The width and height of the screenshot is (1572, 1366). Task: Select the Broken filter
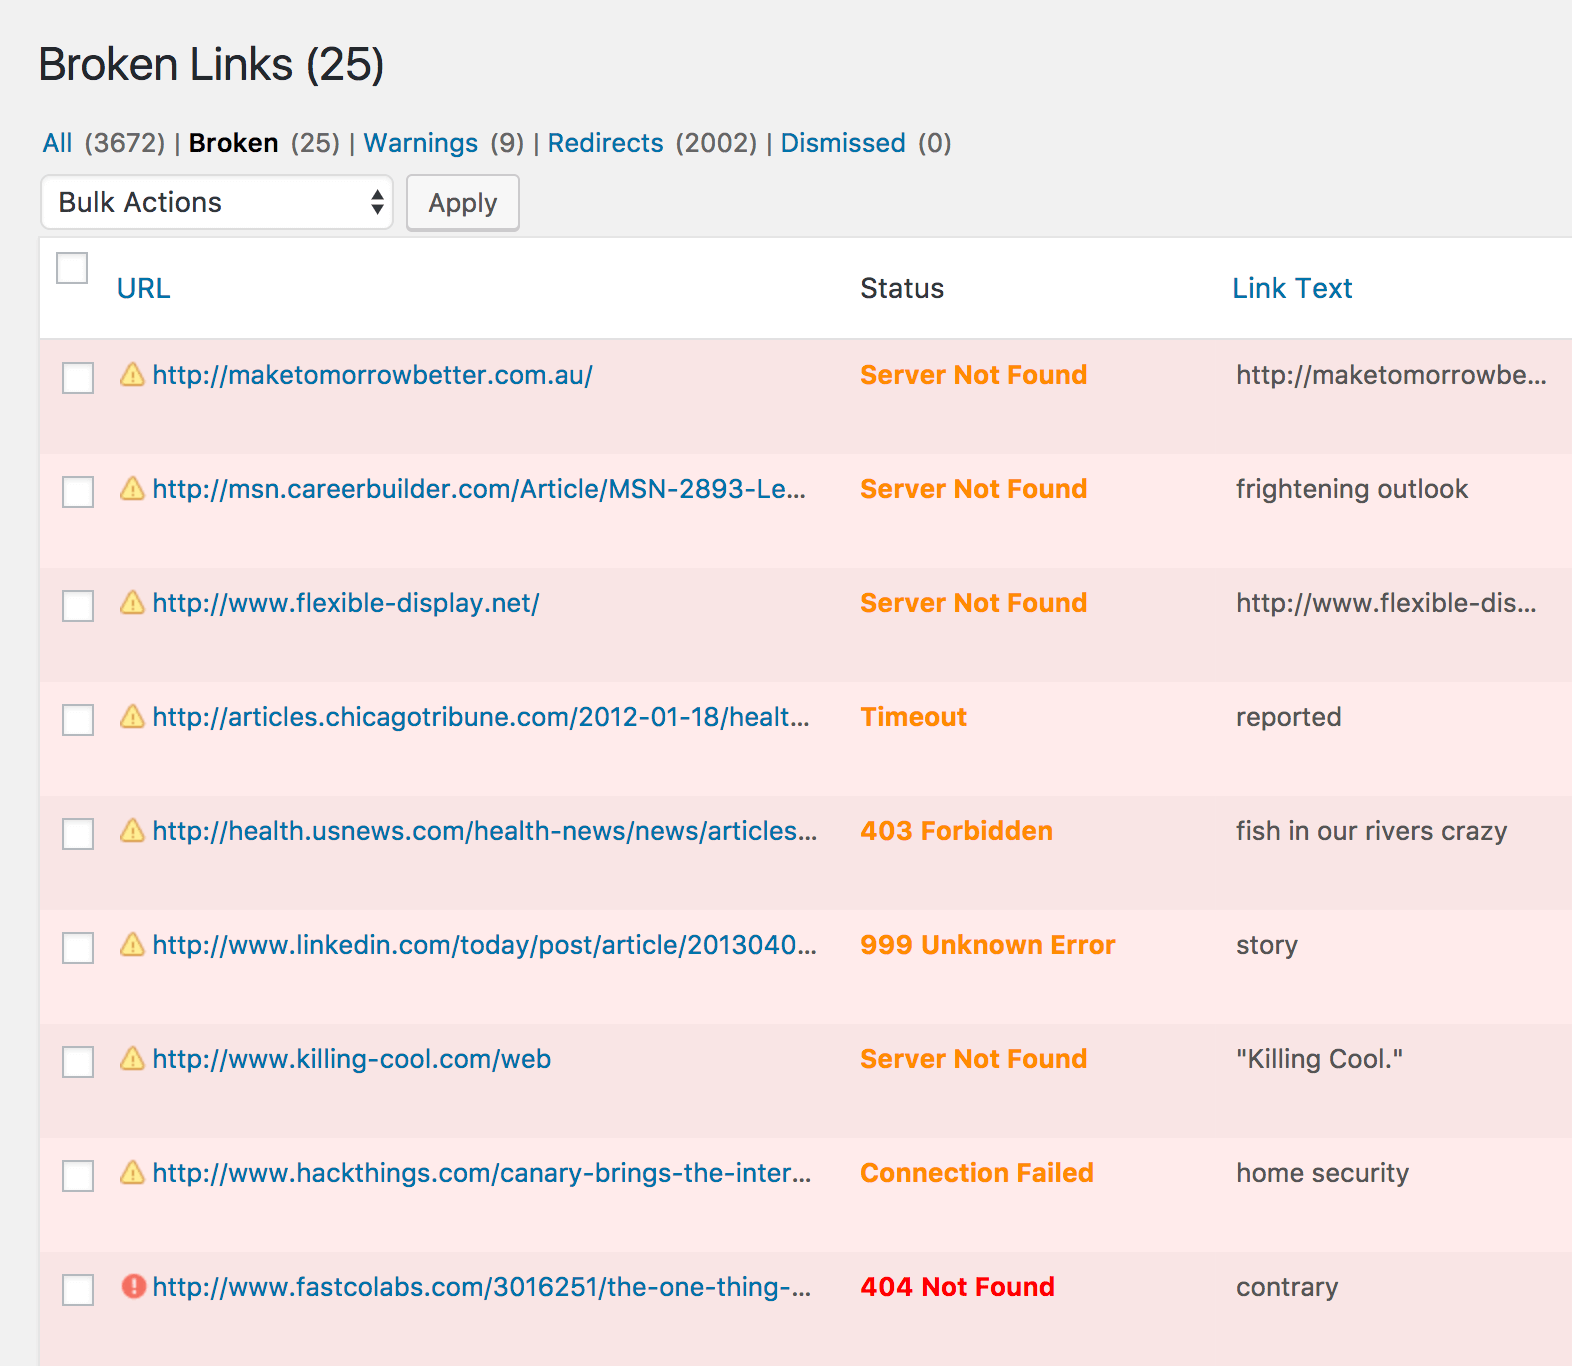pos(233,143)
